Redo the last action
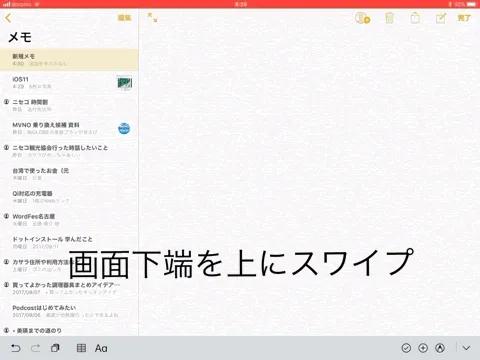This screenshot has width=480, height=360. (35, 348)
